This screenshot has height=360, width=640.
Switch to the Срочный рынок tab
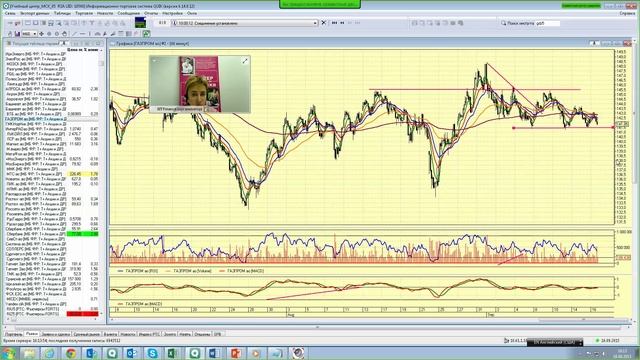click(87, 334)
